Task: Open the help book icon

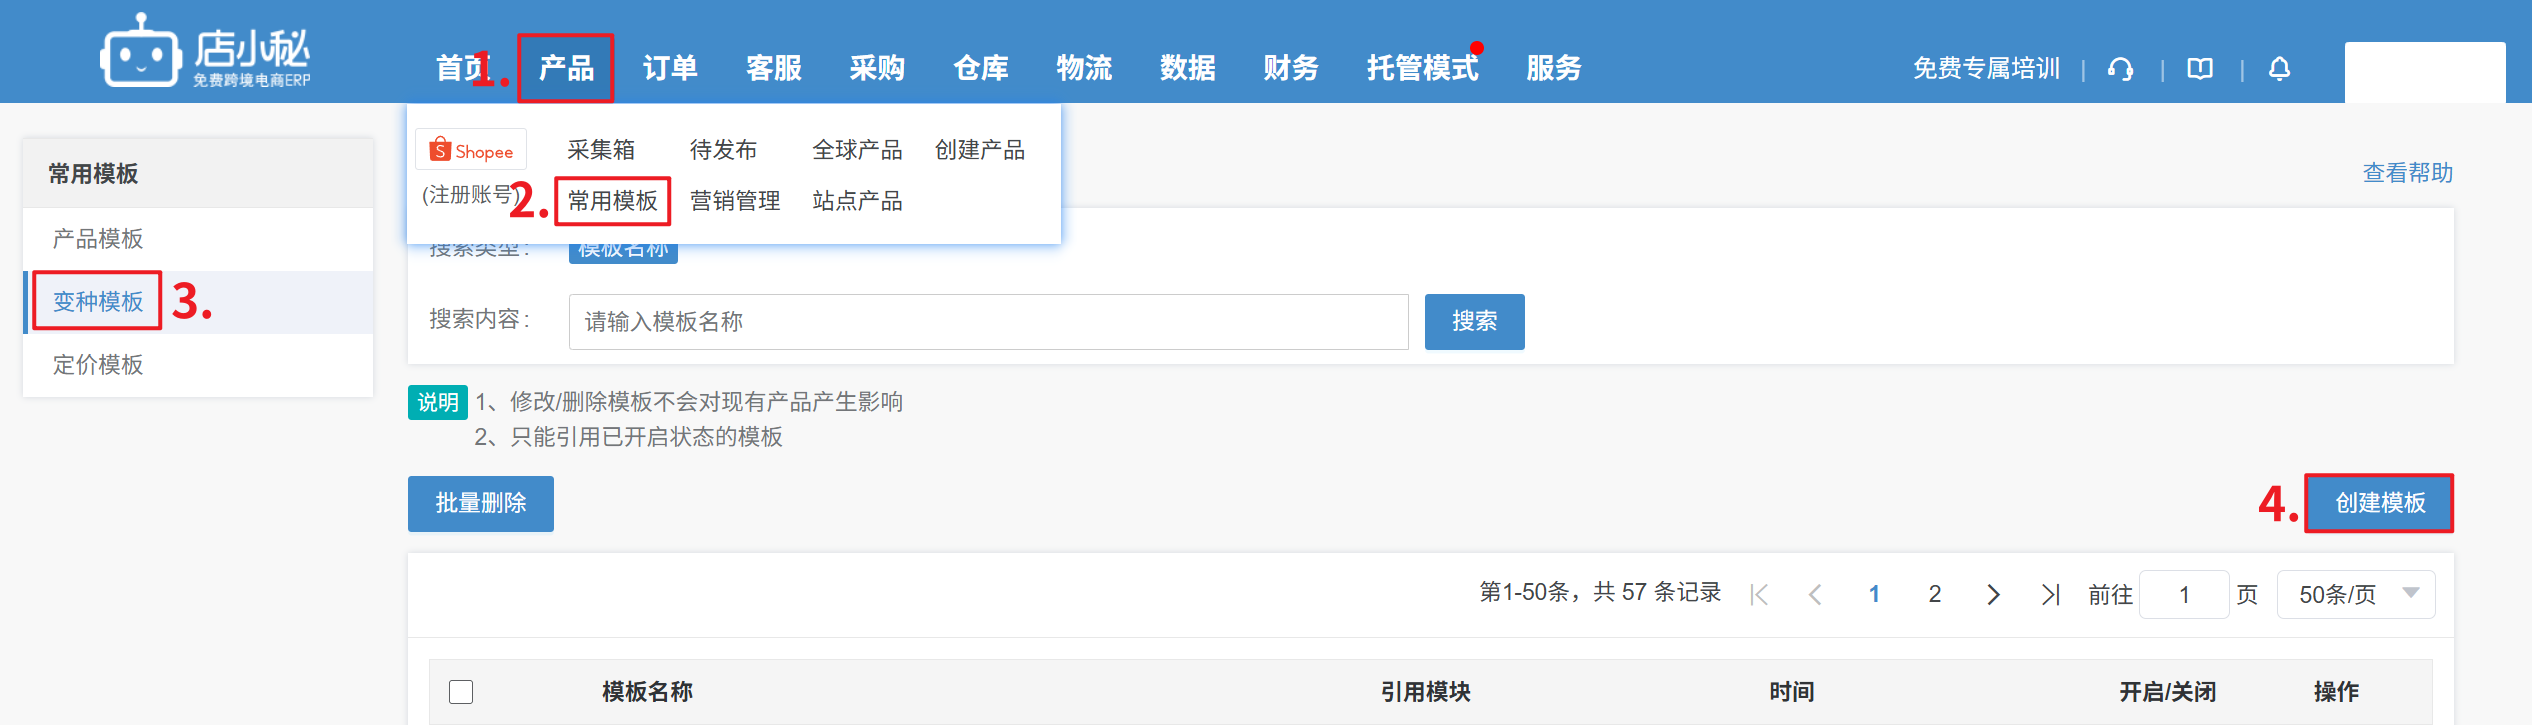Action: 2200,69
